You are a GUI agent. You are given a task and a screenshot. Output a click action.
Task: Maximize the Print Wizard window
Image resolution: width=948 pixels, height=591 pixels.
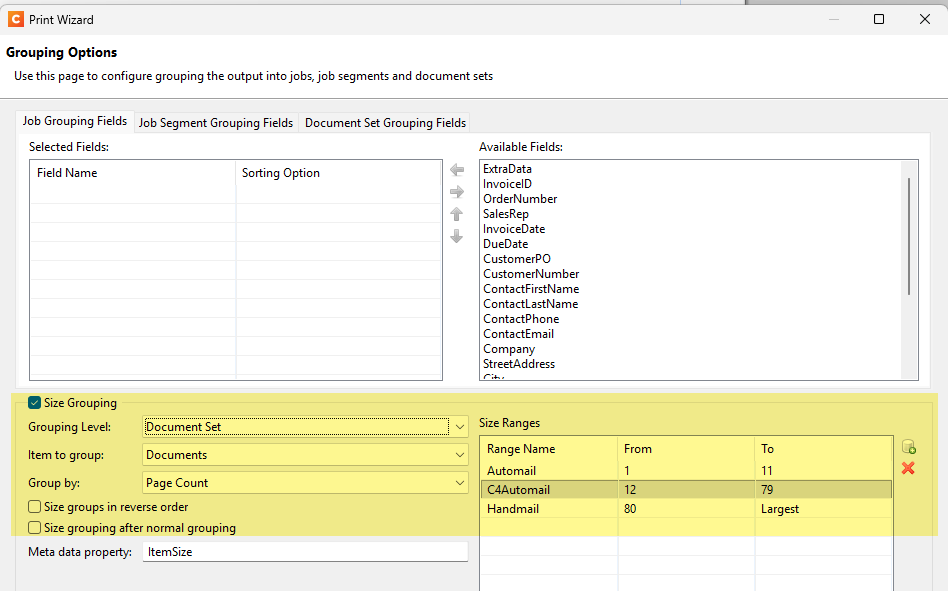coord(879,19)
